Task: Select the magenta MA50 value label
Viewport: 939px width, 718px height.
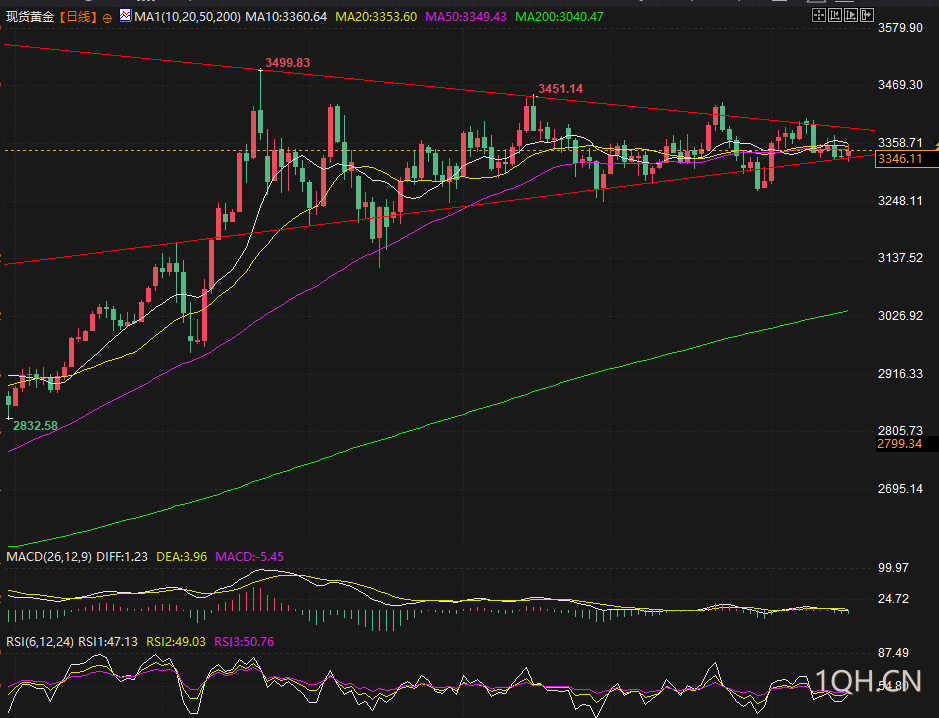Action: coord(466,17)
